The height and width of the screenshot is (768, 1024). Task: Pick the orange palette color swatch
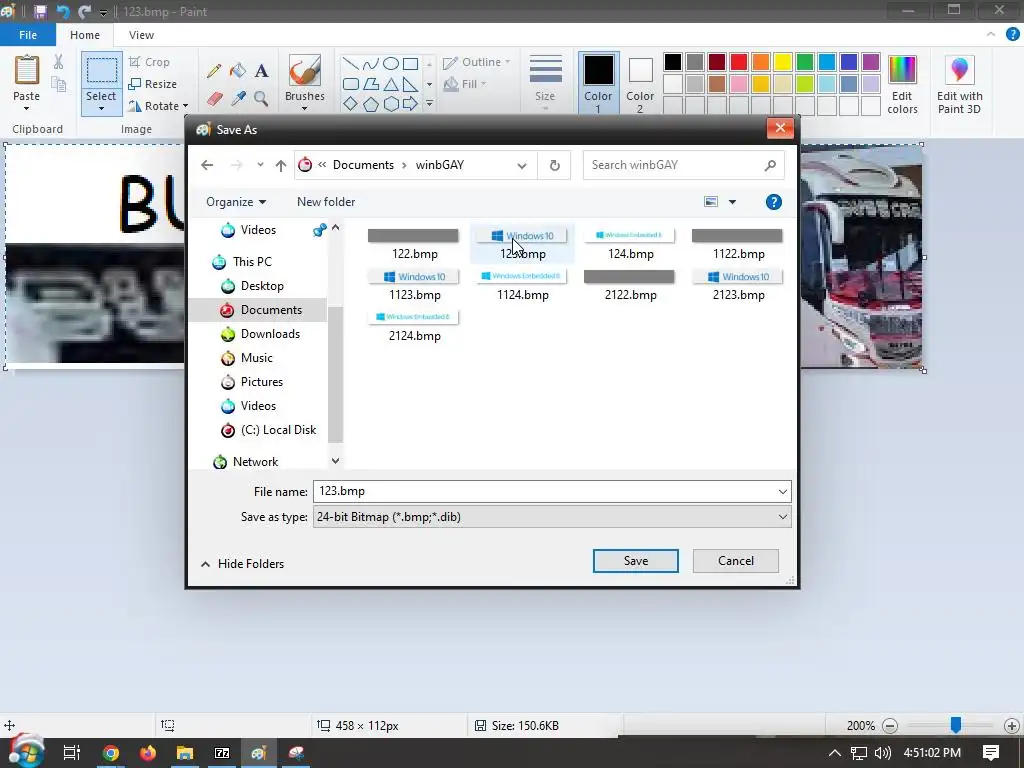[x=761, y=62]
